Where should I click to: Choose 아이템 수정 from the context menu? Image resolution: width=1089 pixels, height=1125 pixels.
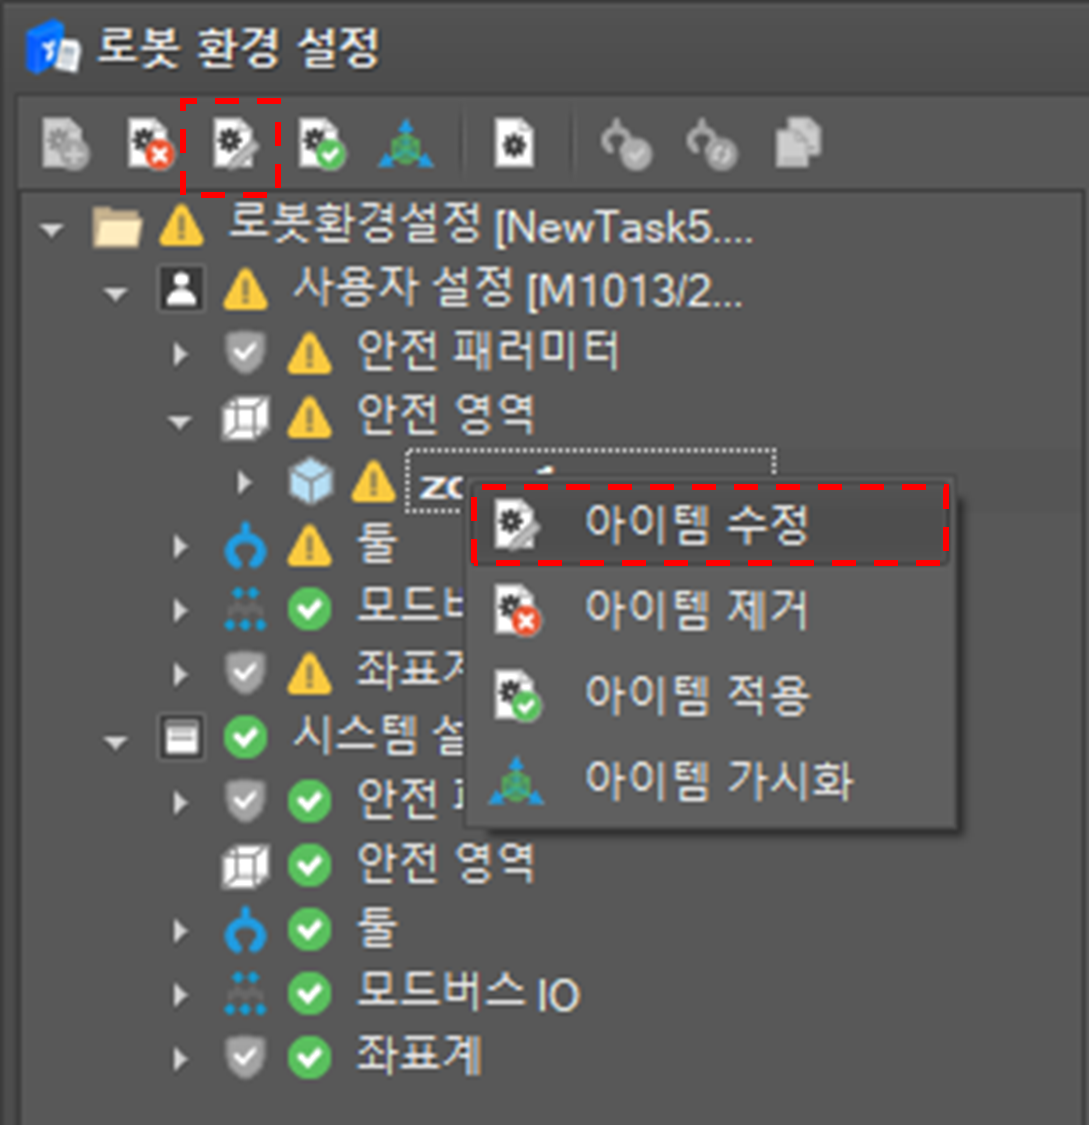point(696,526)
